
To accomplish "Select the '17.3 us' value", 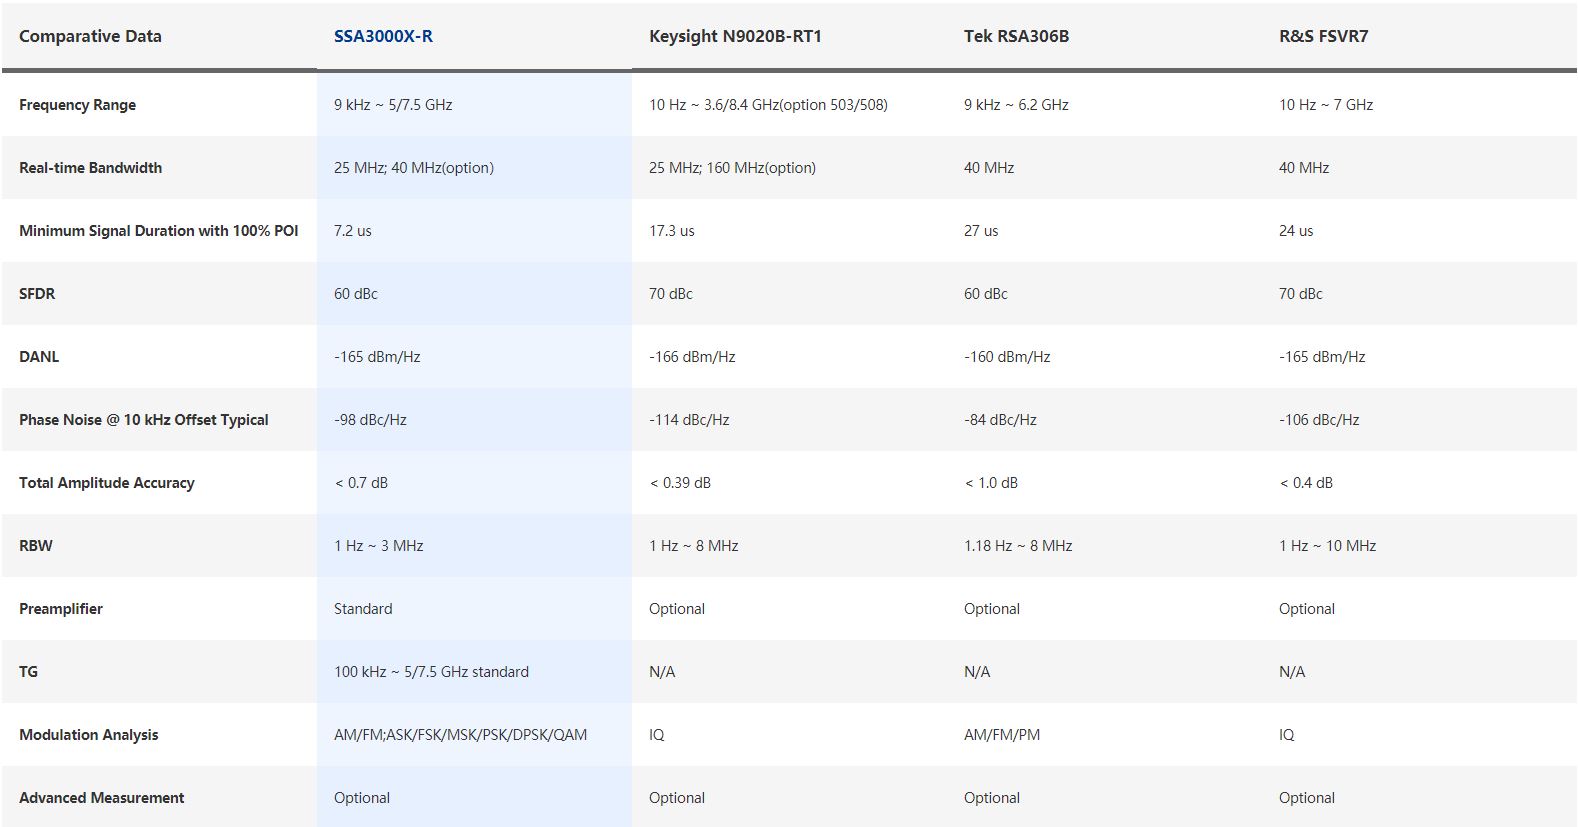I will 672,231.
